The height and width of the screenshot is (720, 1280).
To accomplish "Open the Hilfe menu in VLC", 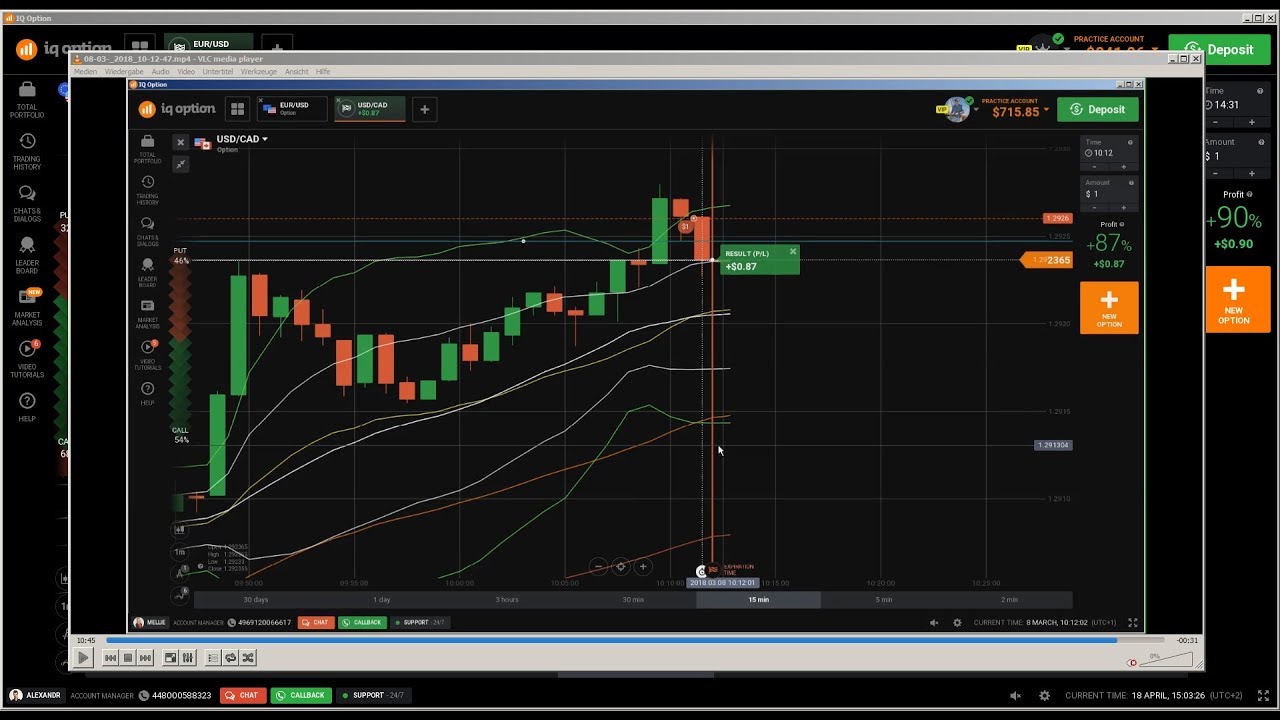I will (x=323, y=72).
